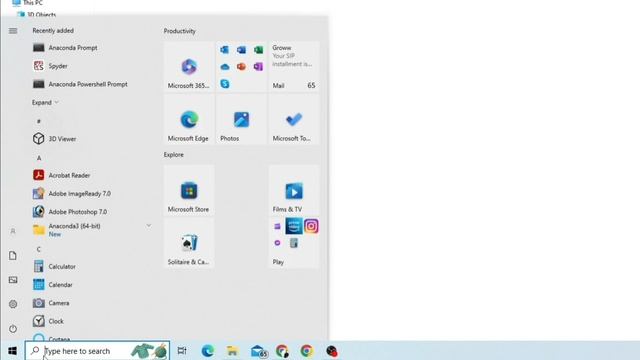Click the Explore group heading
640x360 pixels.
coord(173,155)
